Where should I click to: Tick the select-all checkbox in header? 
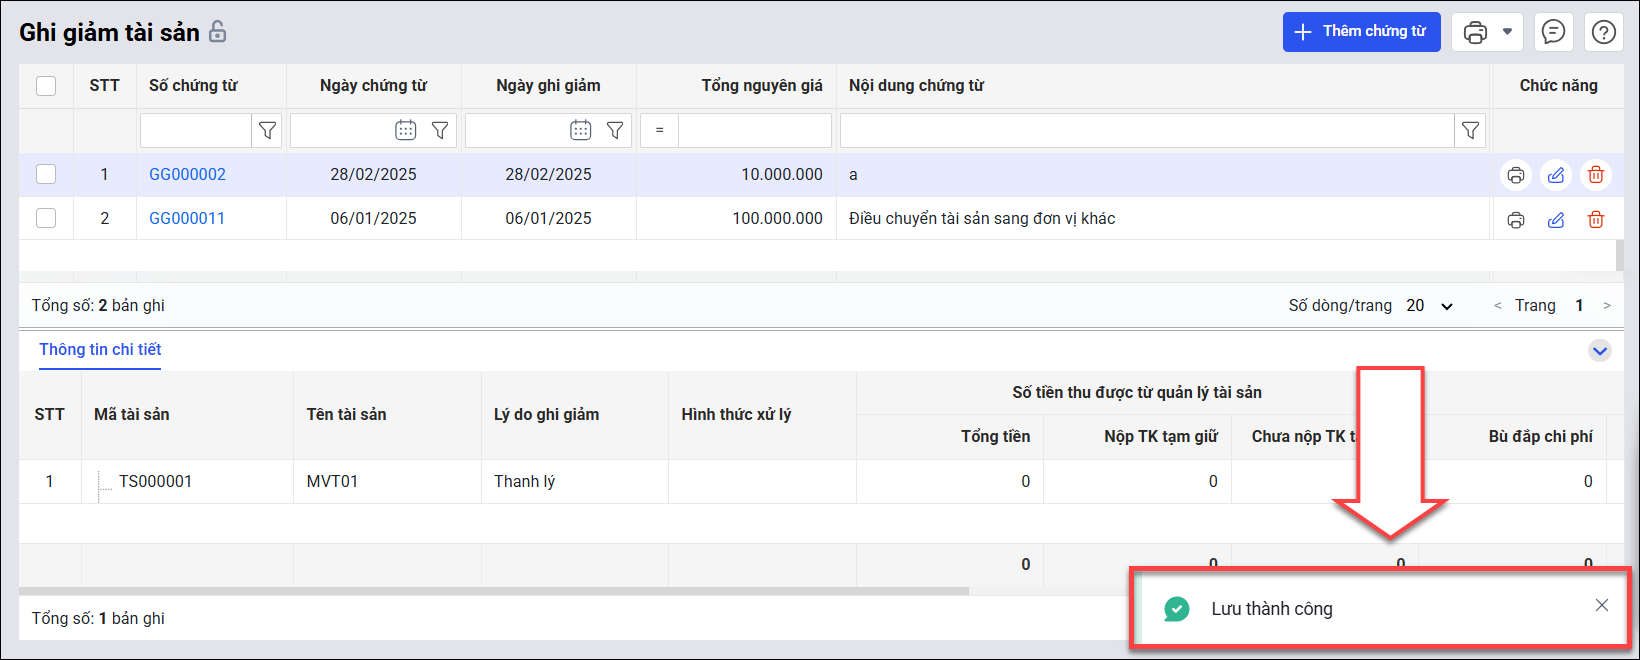click(46, 86)
